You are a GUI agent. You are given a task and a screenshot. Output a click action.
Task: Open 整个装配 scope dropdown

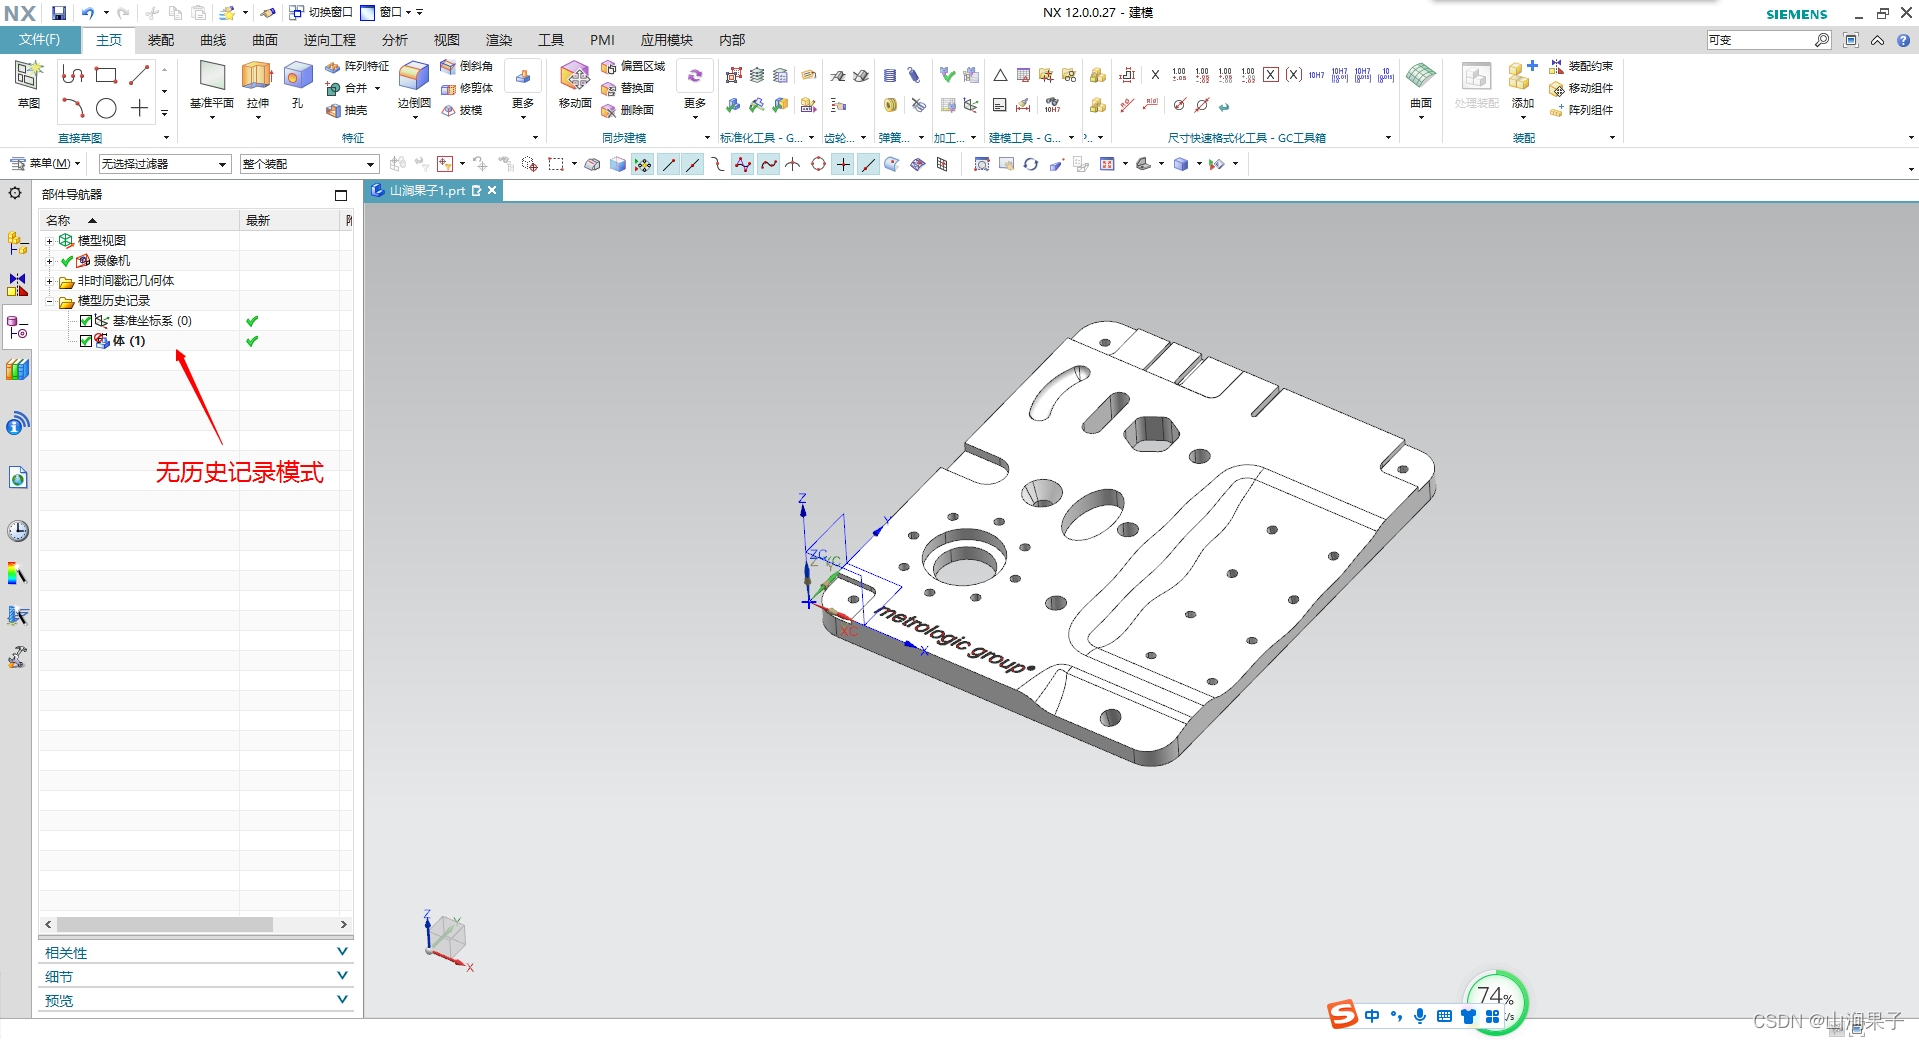point(309,164)
